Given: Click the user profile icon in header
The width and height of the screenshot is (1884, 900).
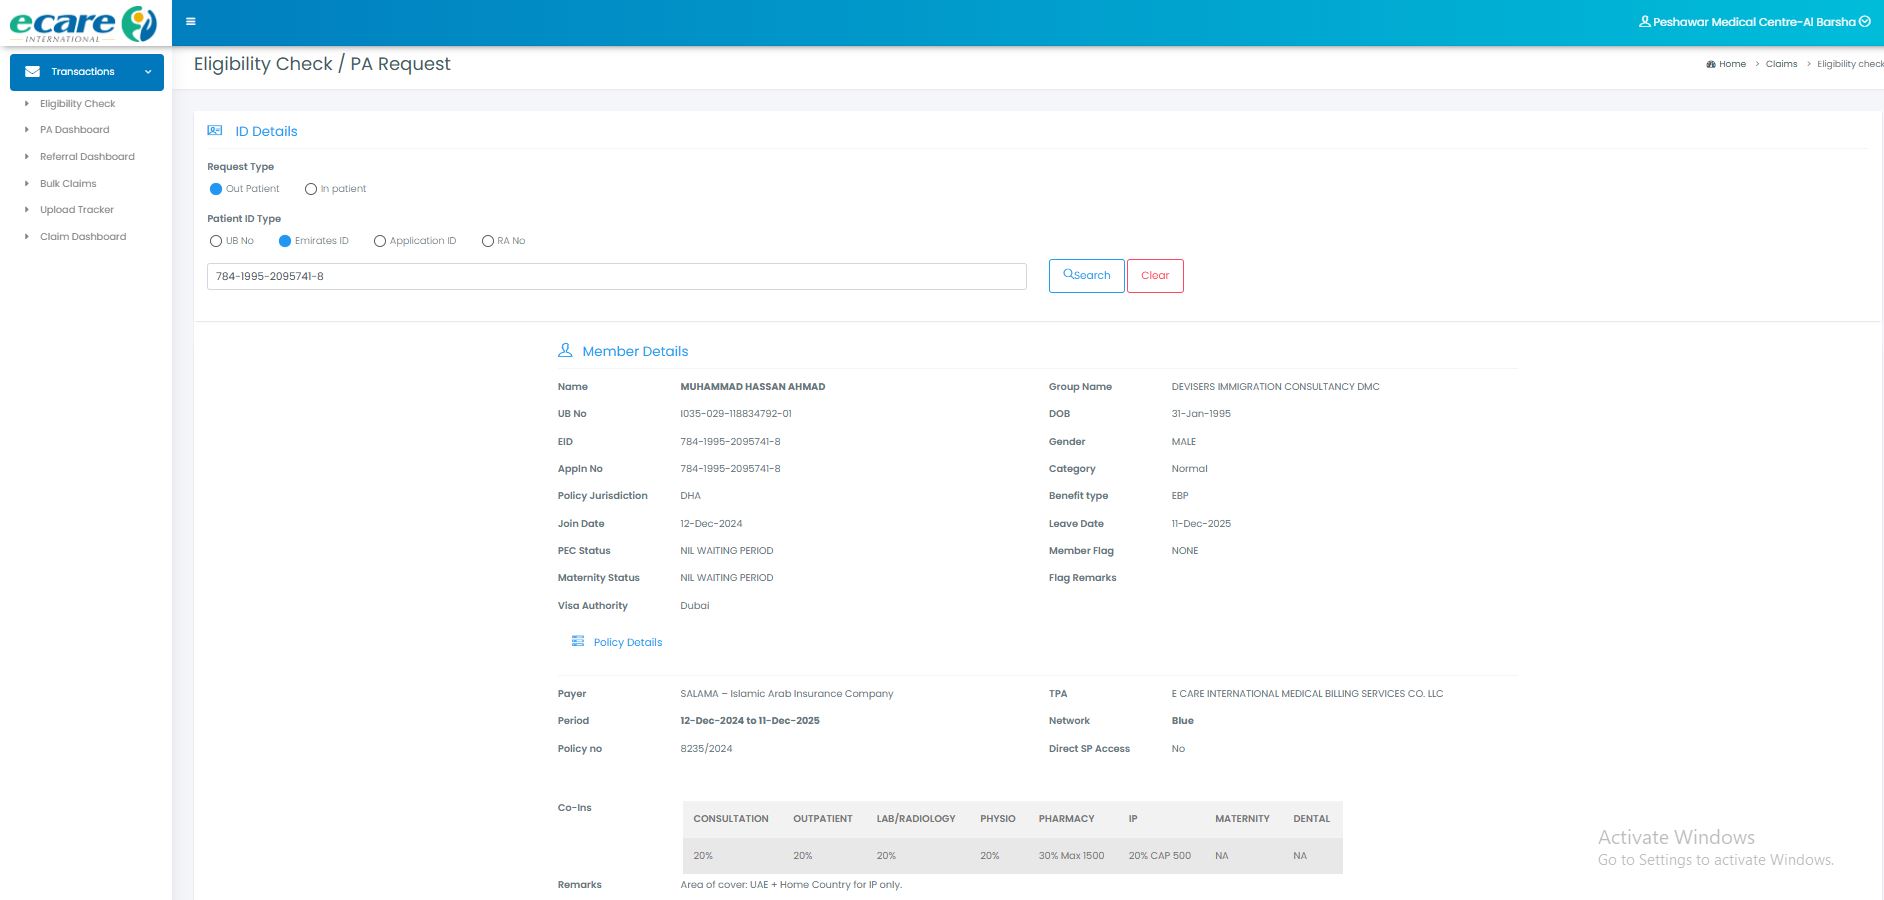Looking at the screenshot, I should pos(1644,22).
